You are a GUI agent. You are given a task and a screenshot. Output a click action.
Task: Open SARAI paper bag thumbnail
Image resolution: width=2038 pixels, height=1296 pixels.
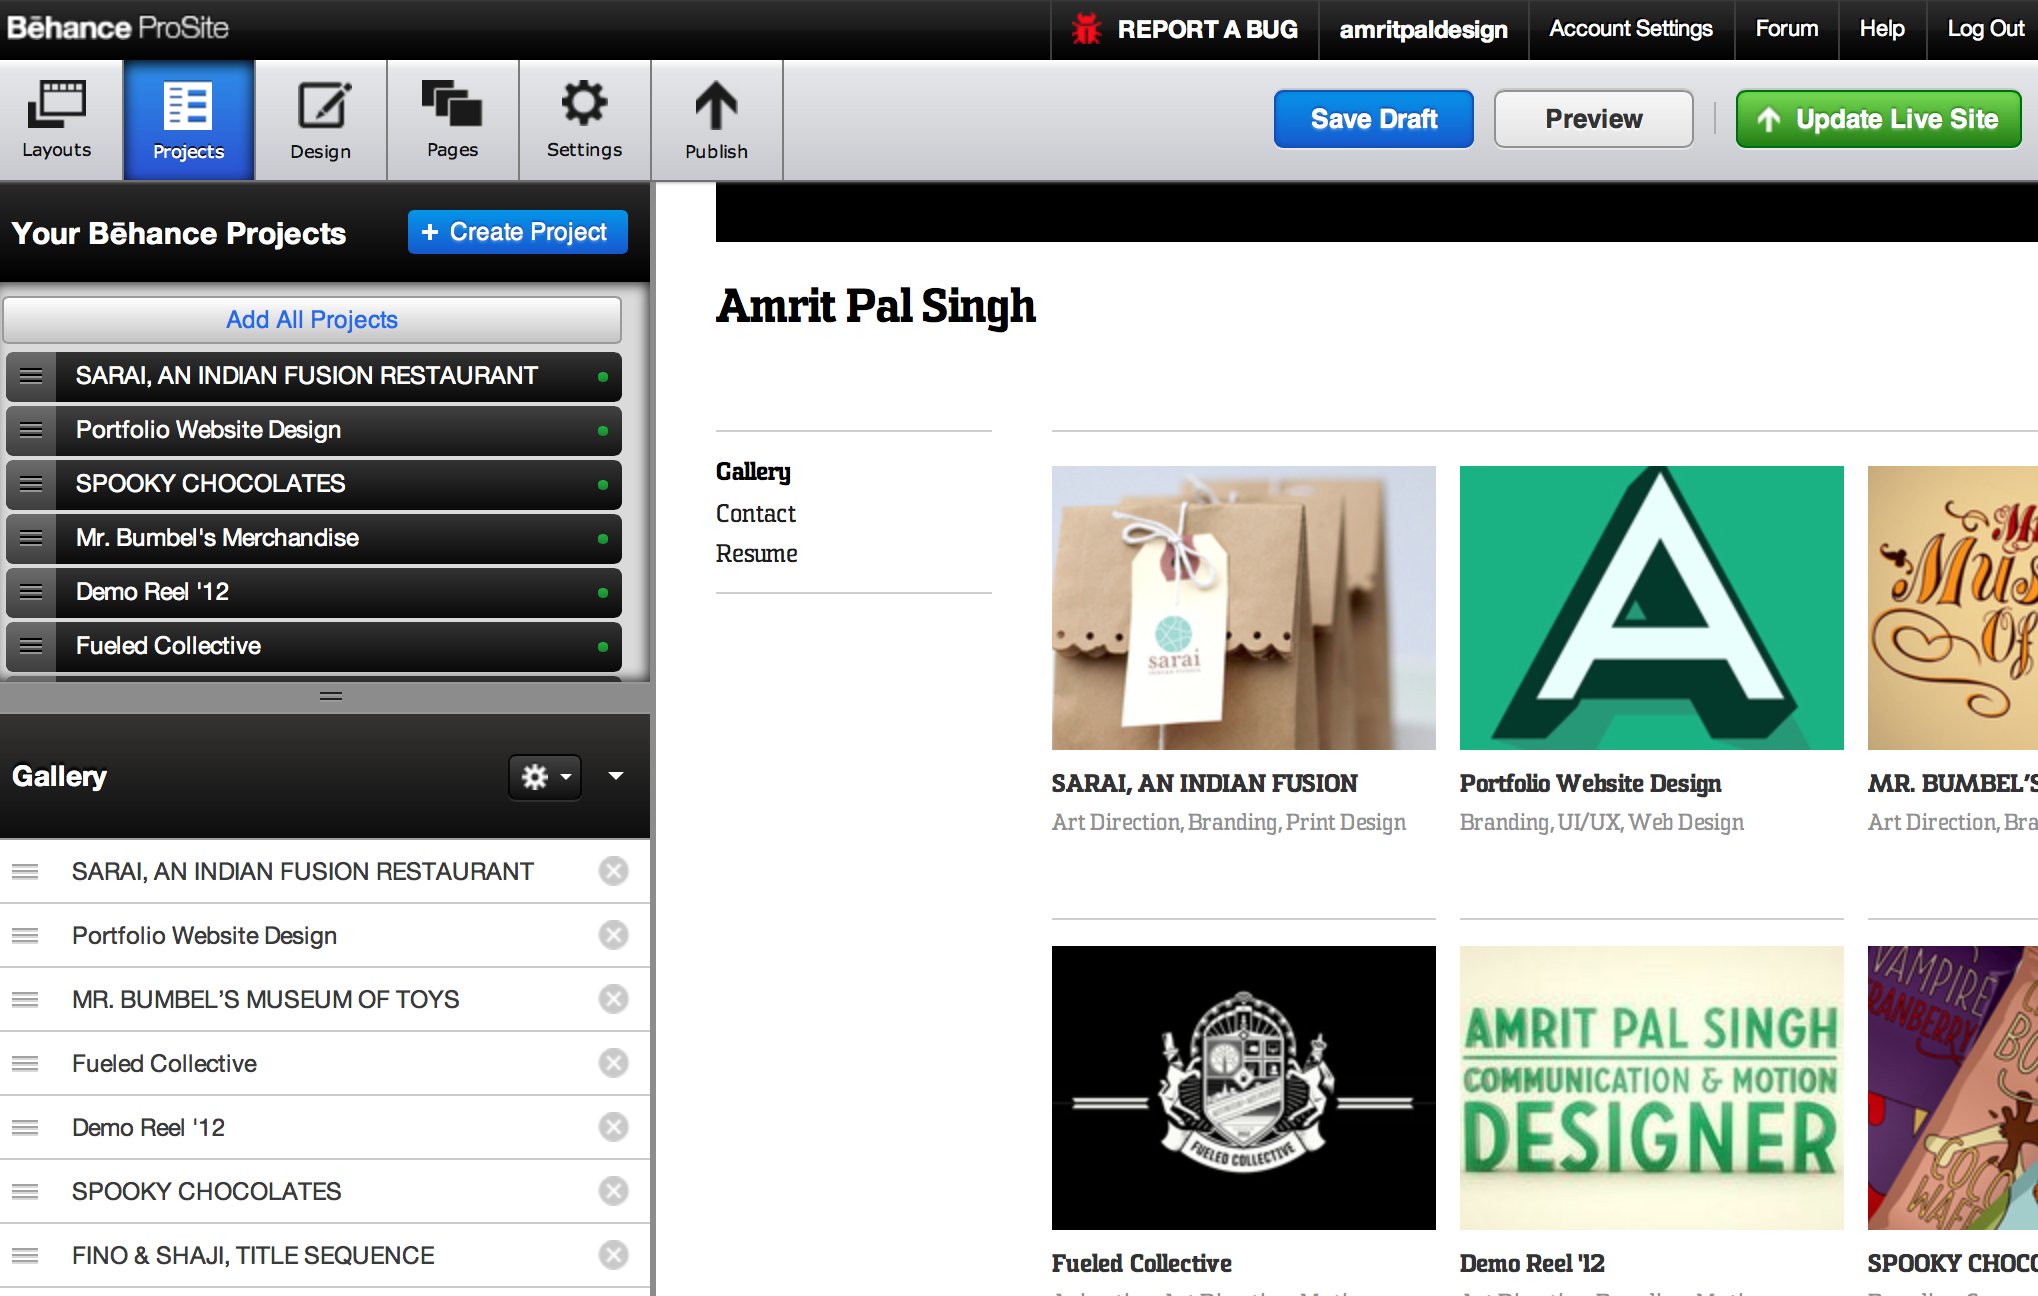(1243, 608)
